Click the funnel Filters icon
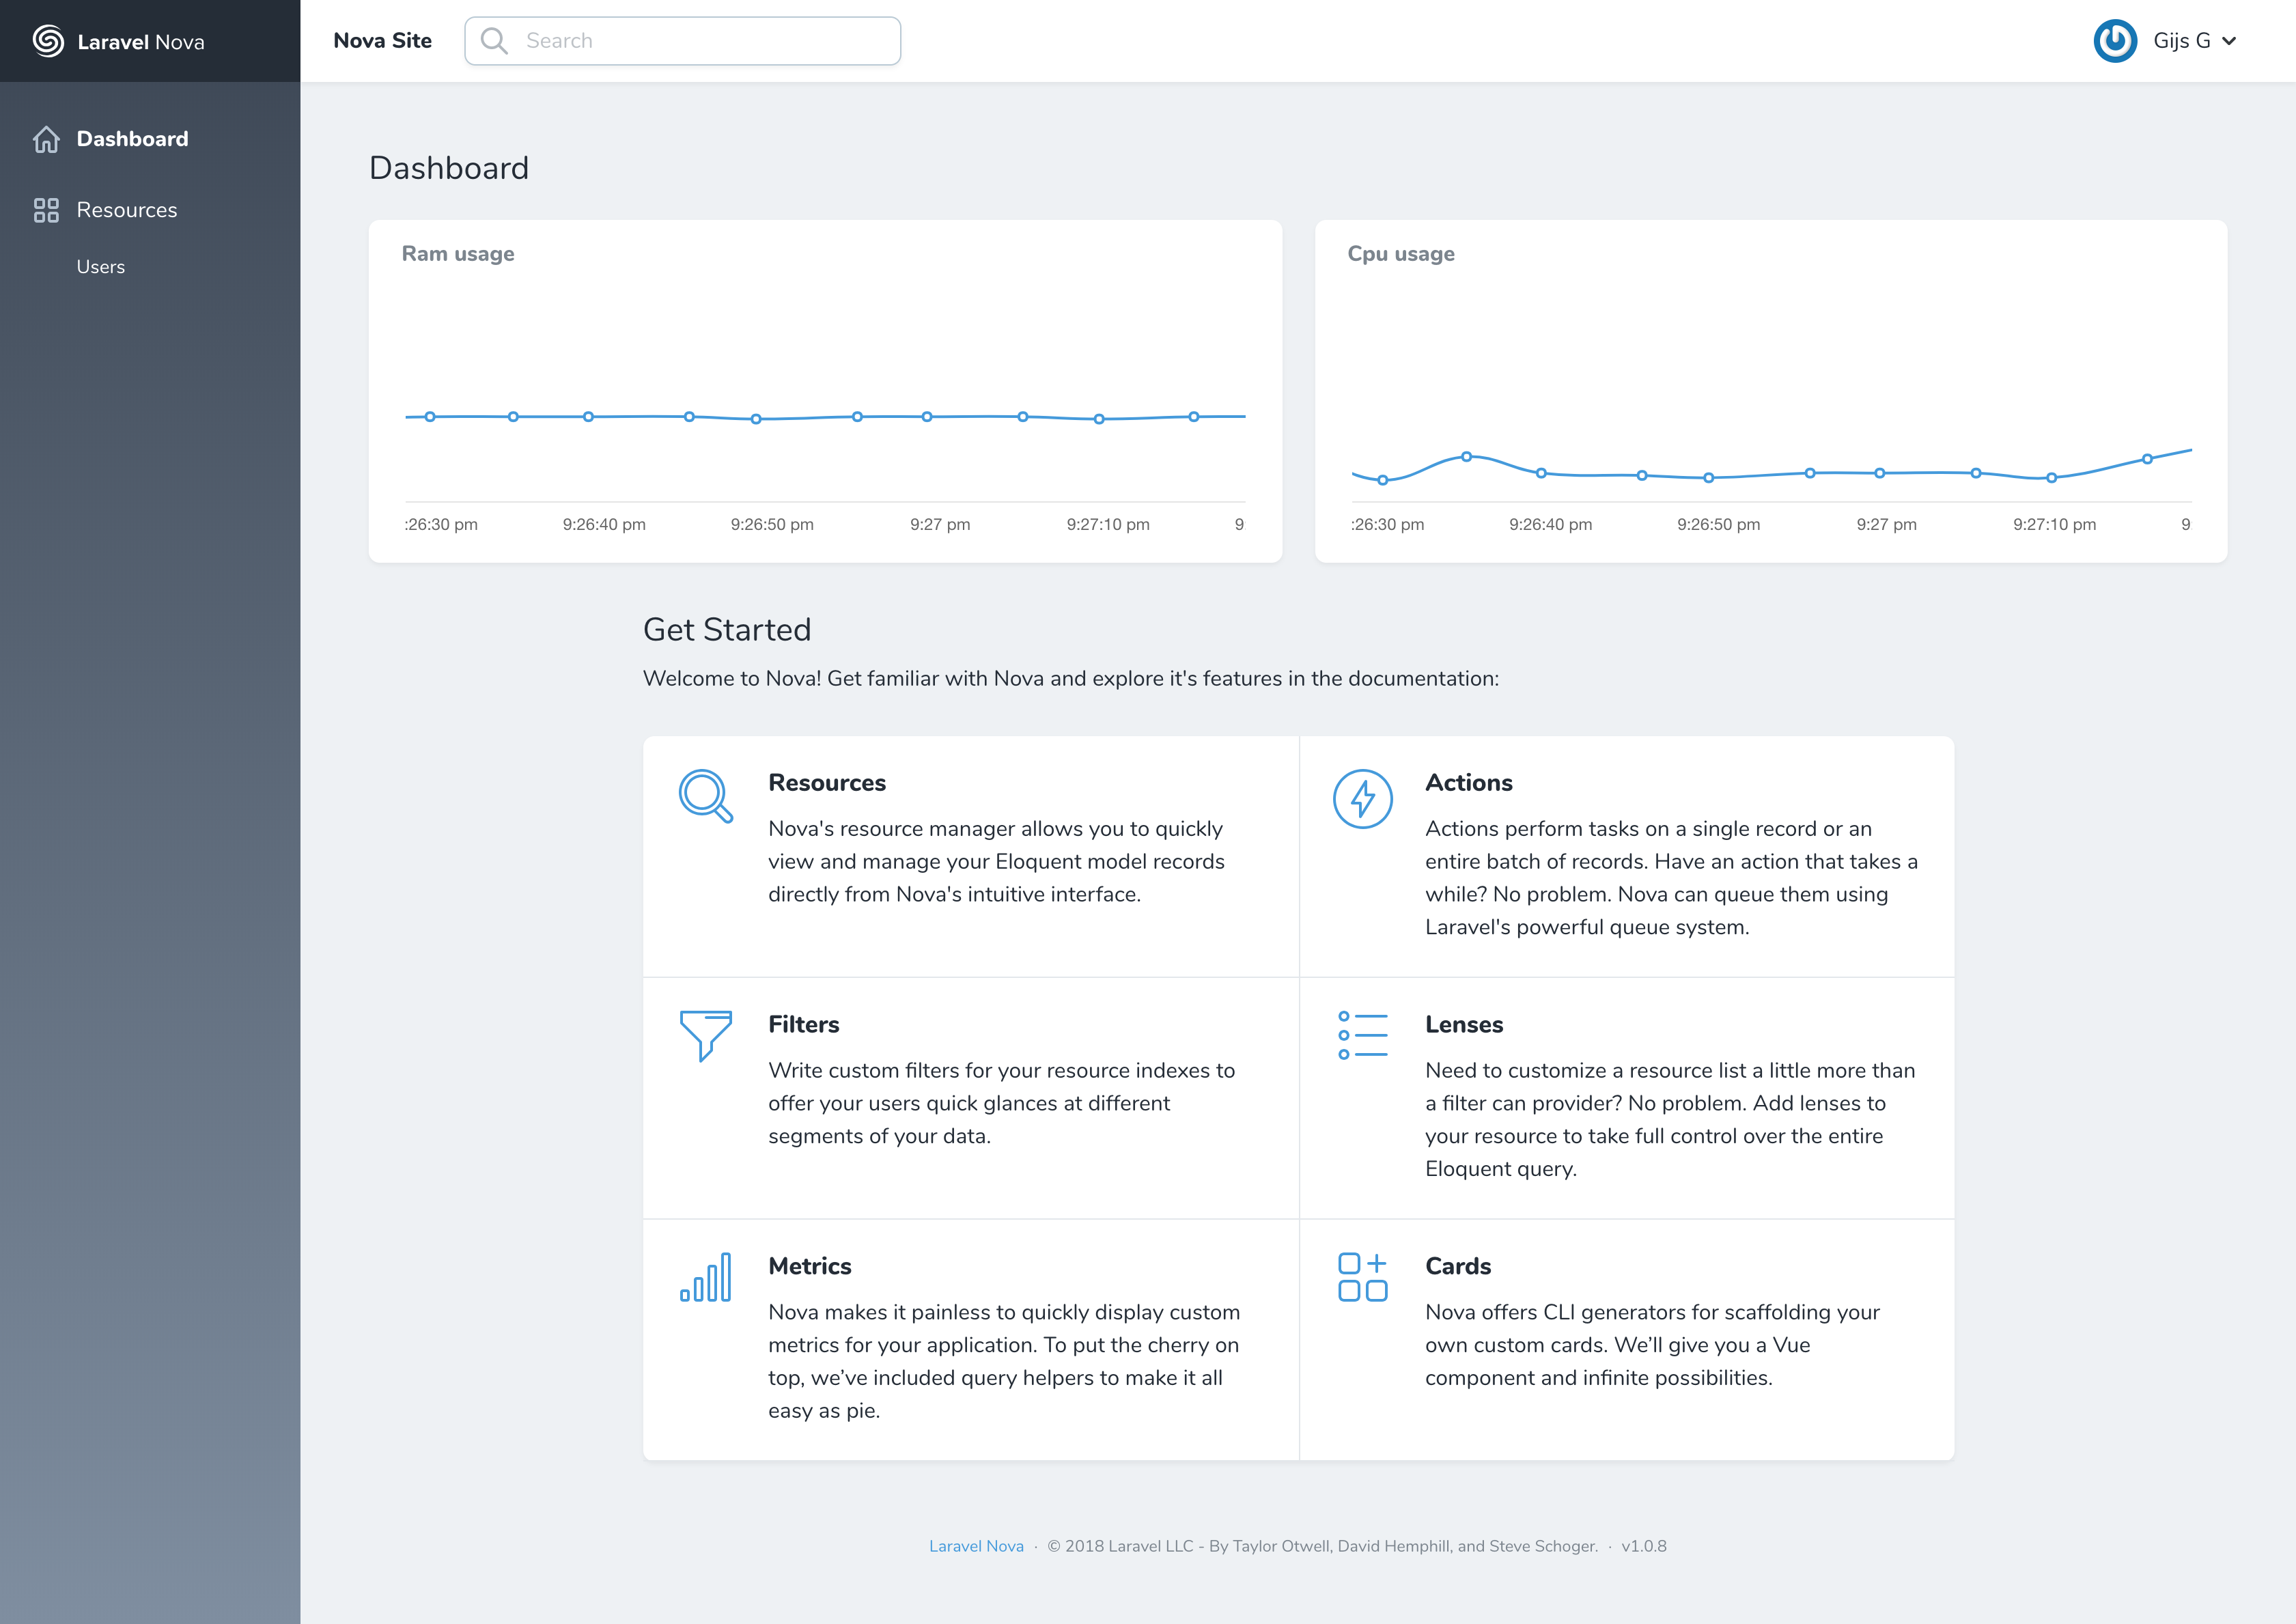 pos(705,1034)
